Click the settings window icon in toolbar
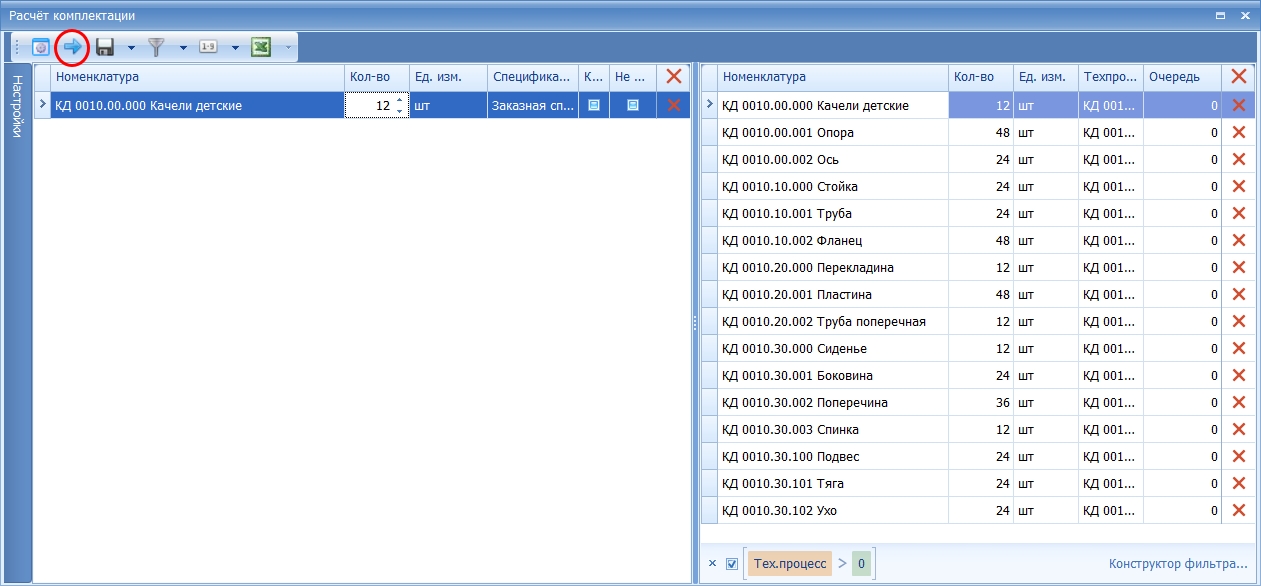This screenshot has height=586, width=1261. pos(41,47)
